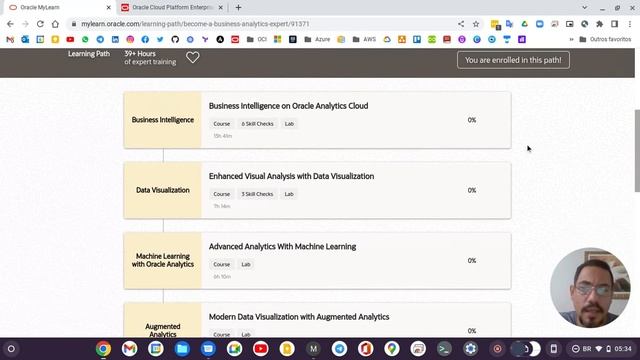Viewport: 640px width, 360px height.
Task: Open Microsoft Office app from the shelf
Action: pos(365,349)
